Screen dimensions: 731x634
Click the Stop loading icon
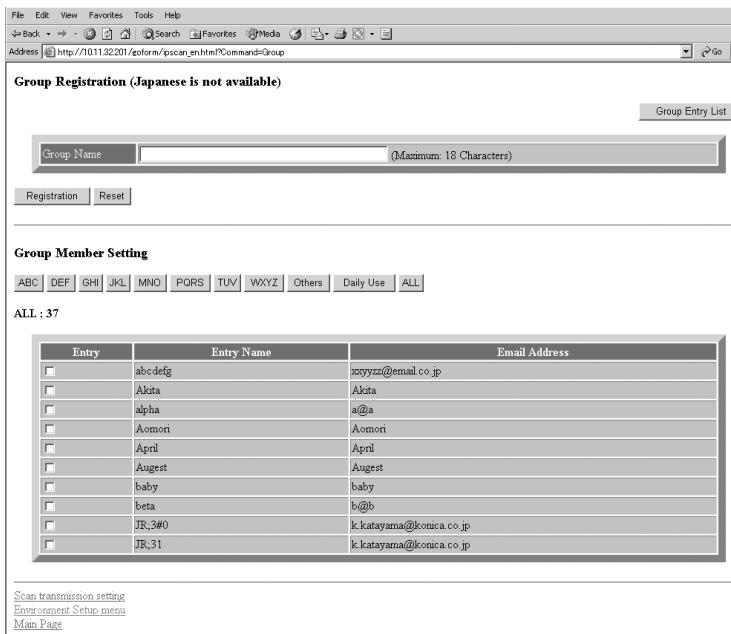click(90, 34)
